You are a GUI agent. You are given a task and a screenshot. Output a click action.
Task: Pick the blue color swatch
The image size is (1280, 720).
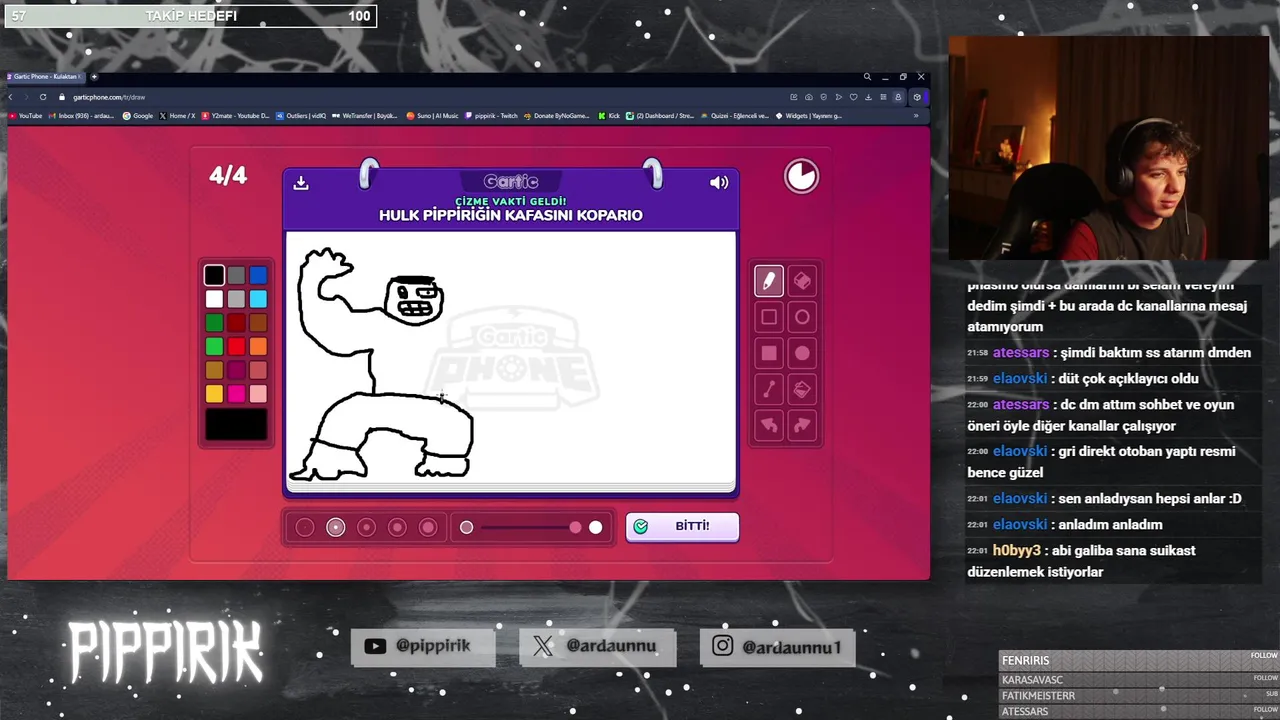pyautogui.click(x=258, y=275)
